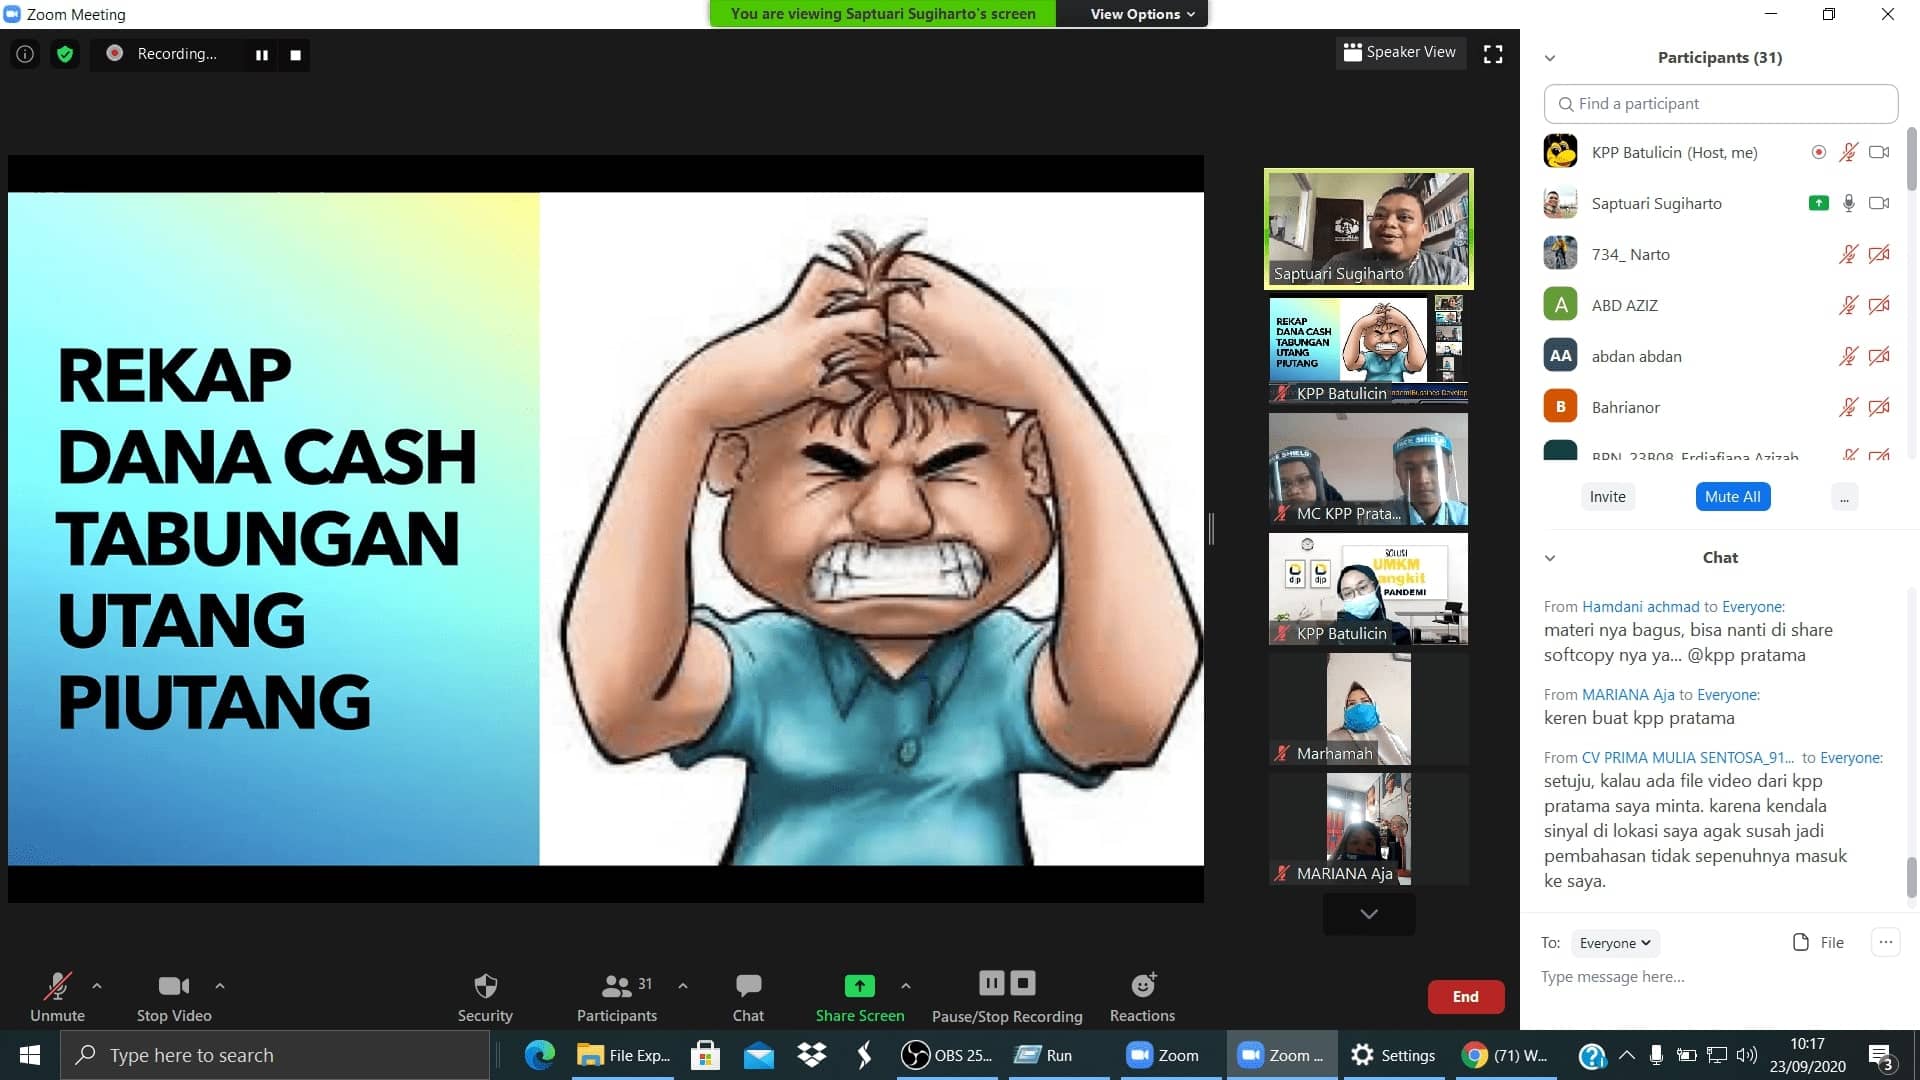Enter full screen mode icon

1493,54
